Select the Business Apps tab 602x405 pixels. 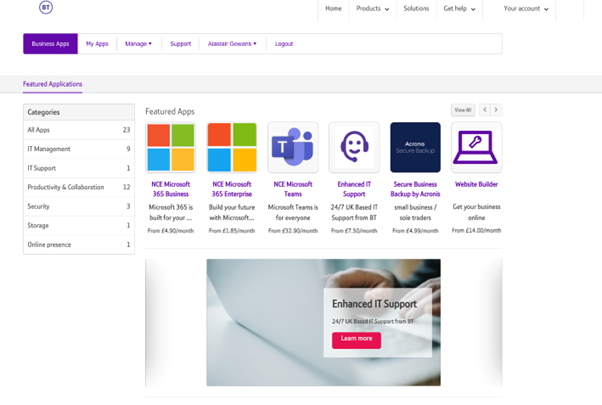[50, 44]
